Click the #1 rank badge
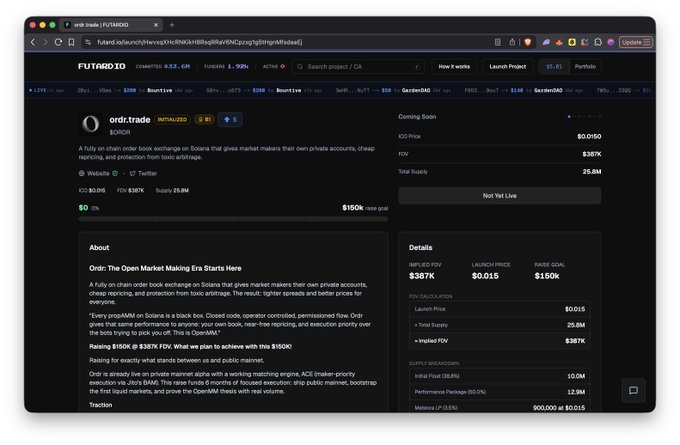Viewport: 680px width, 445px height. (204, 119)
